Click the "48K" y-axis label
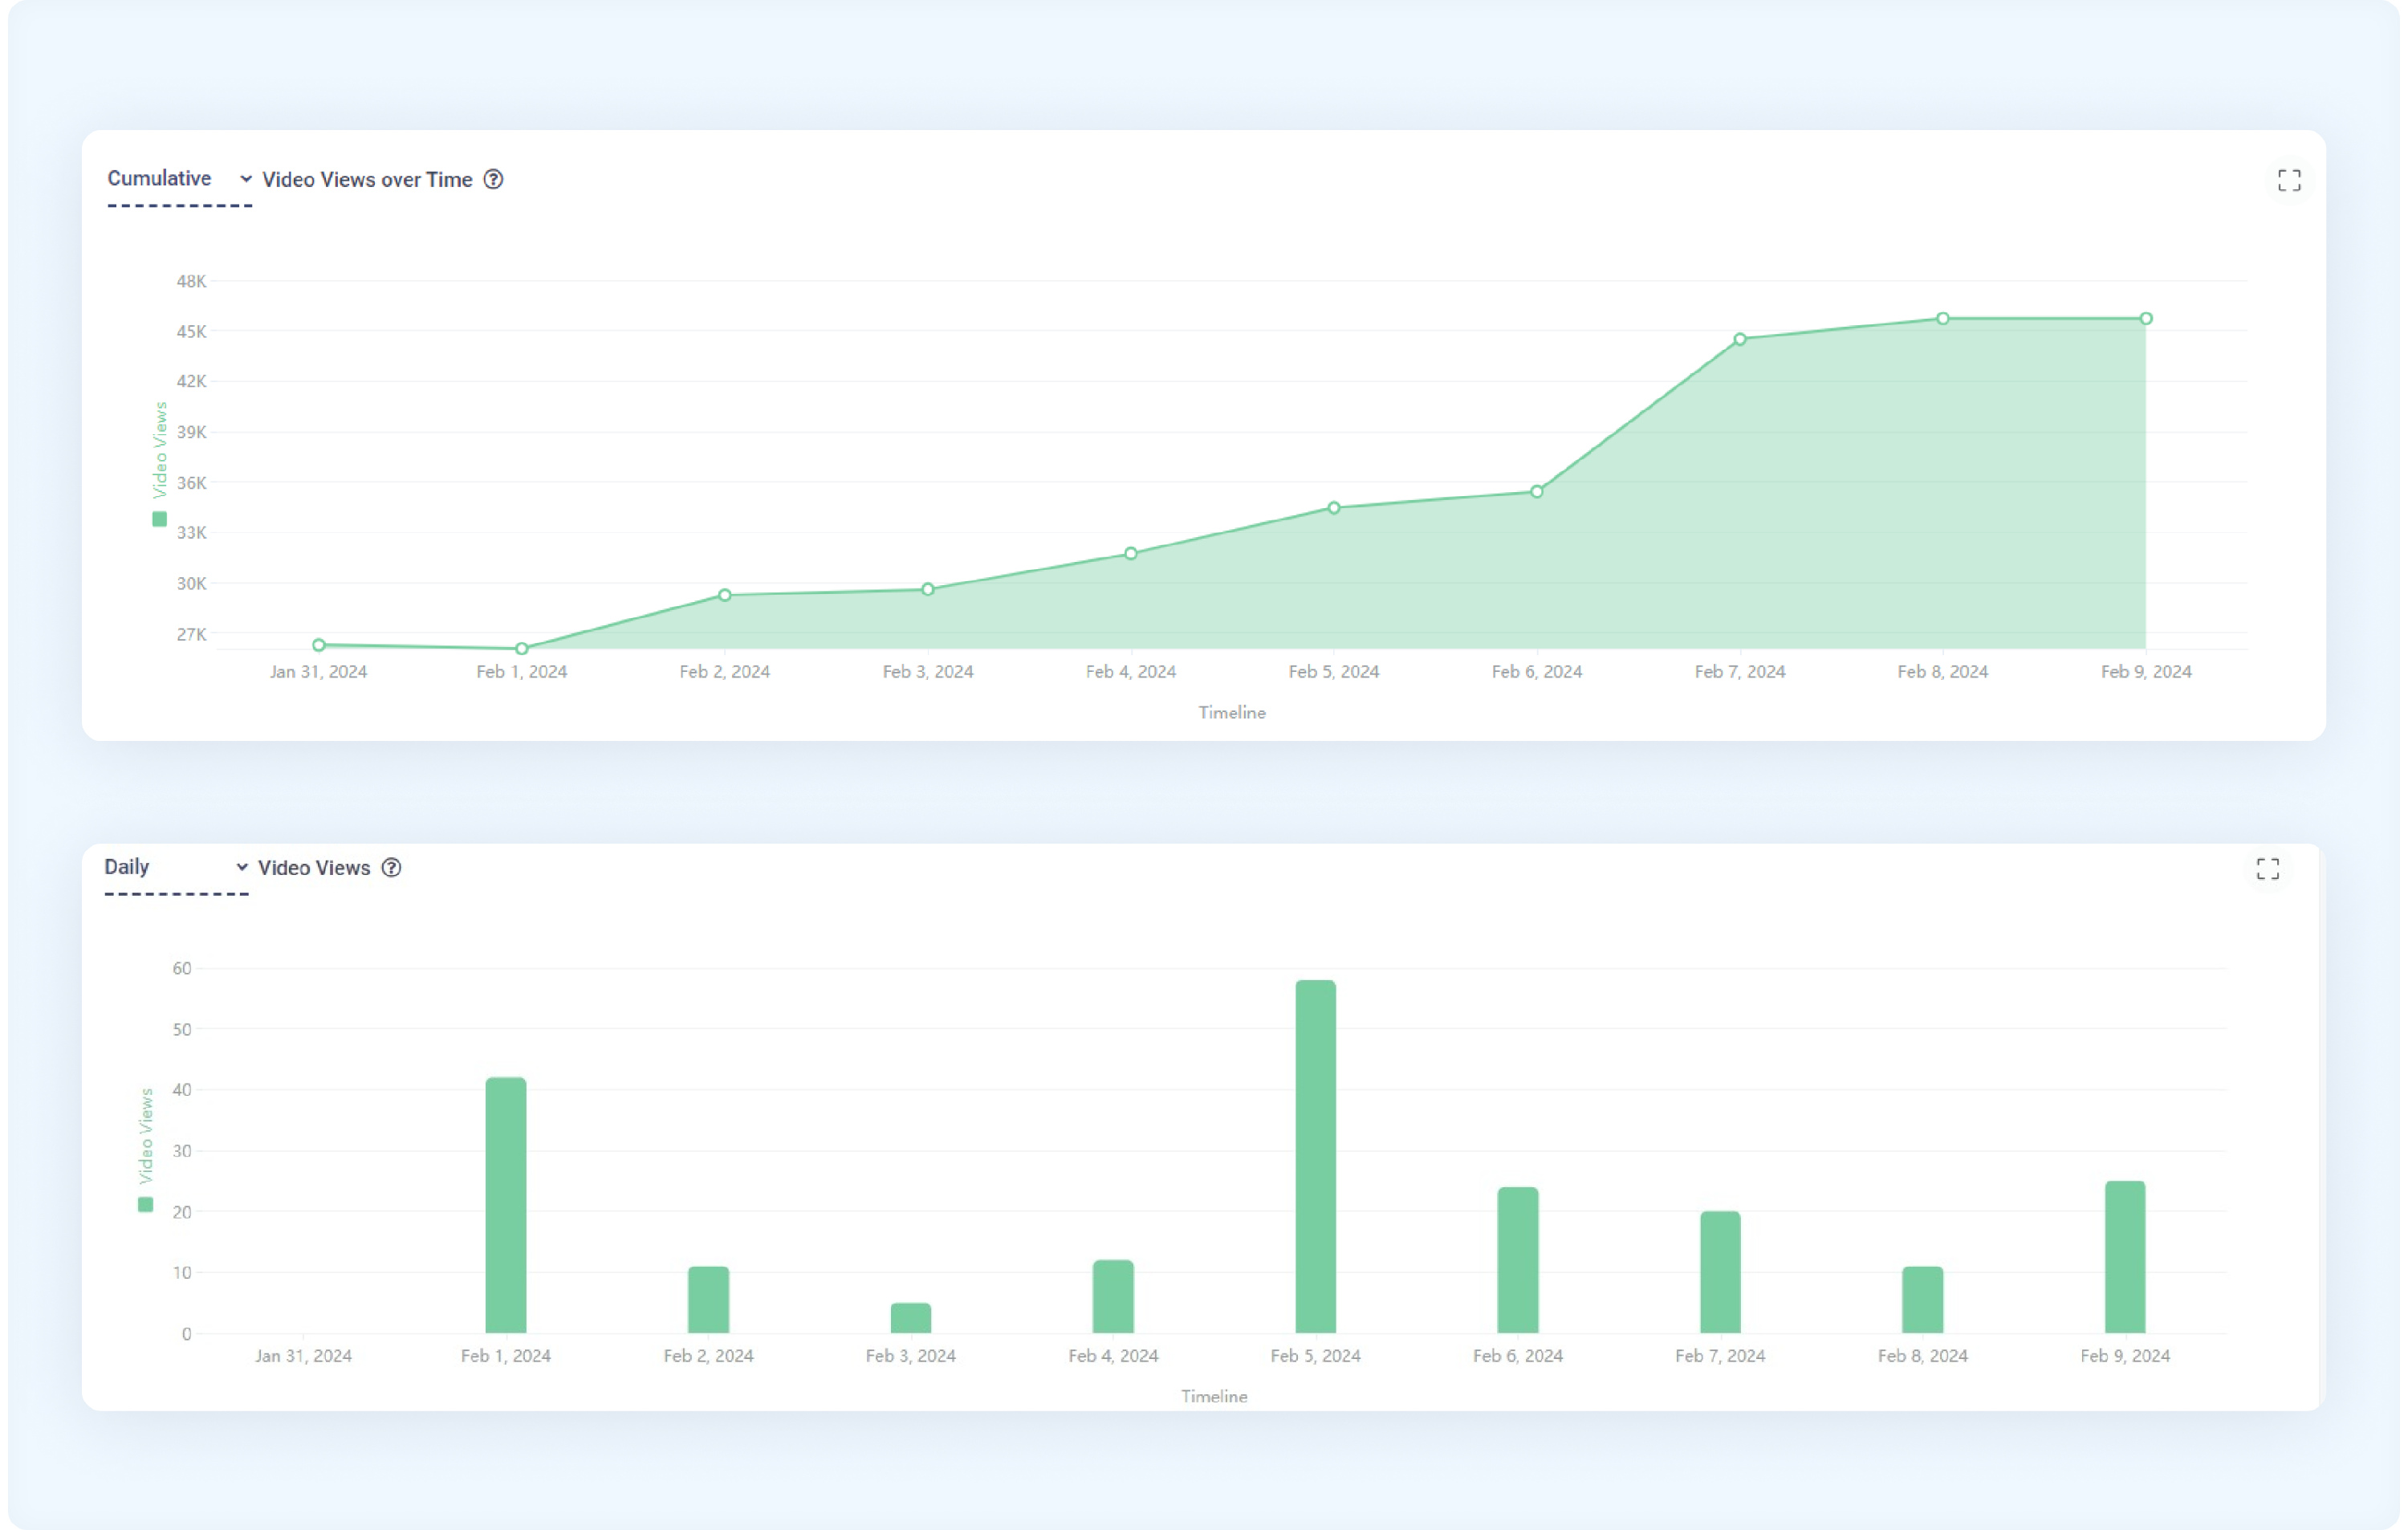Viewport: 2408px width, 1530px height. 192,281
